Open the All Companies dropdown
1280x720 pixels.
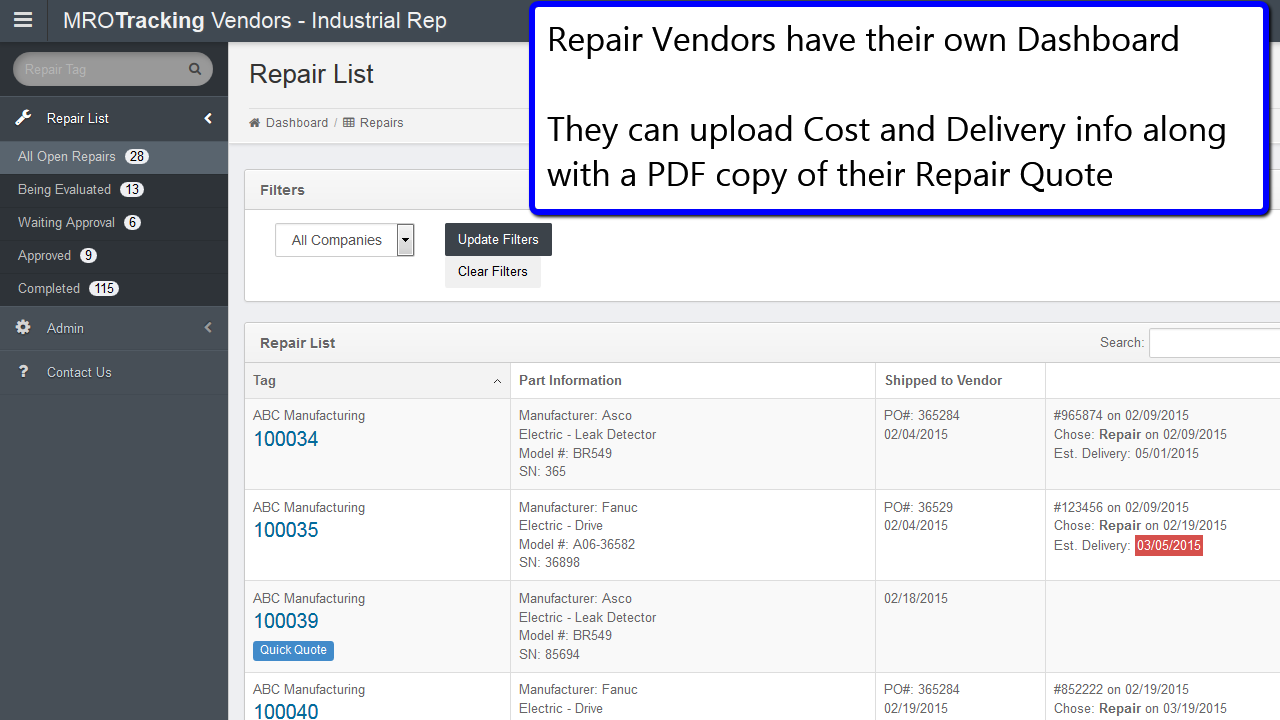[345, 240]
